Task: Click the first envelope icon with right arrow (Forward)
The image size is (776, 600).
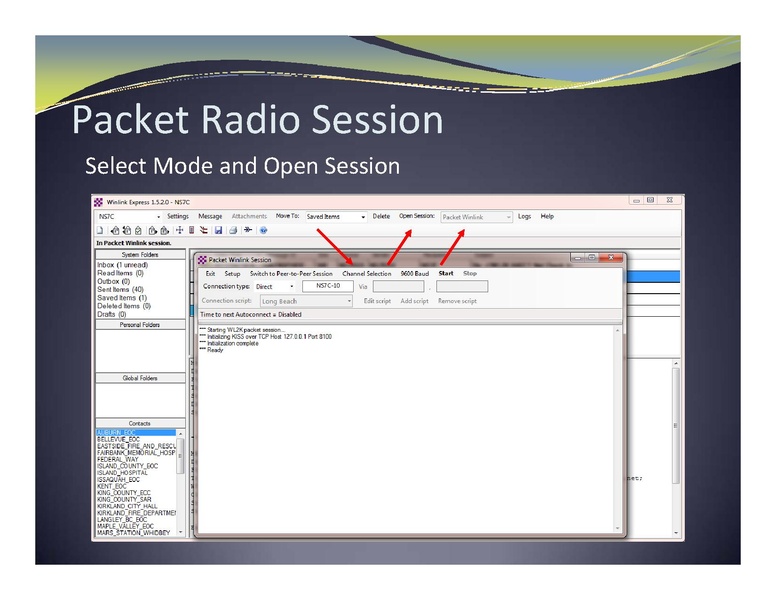Action: click(152, 230)
